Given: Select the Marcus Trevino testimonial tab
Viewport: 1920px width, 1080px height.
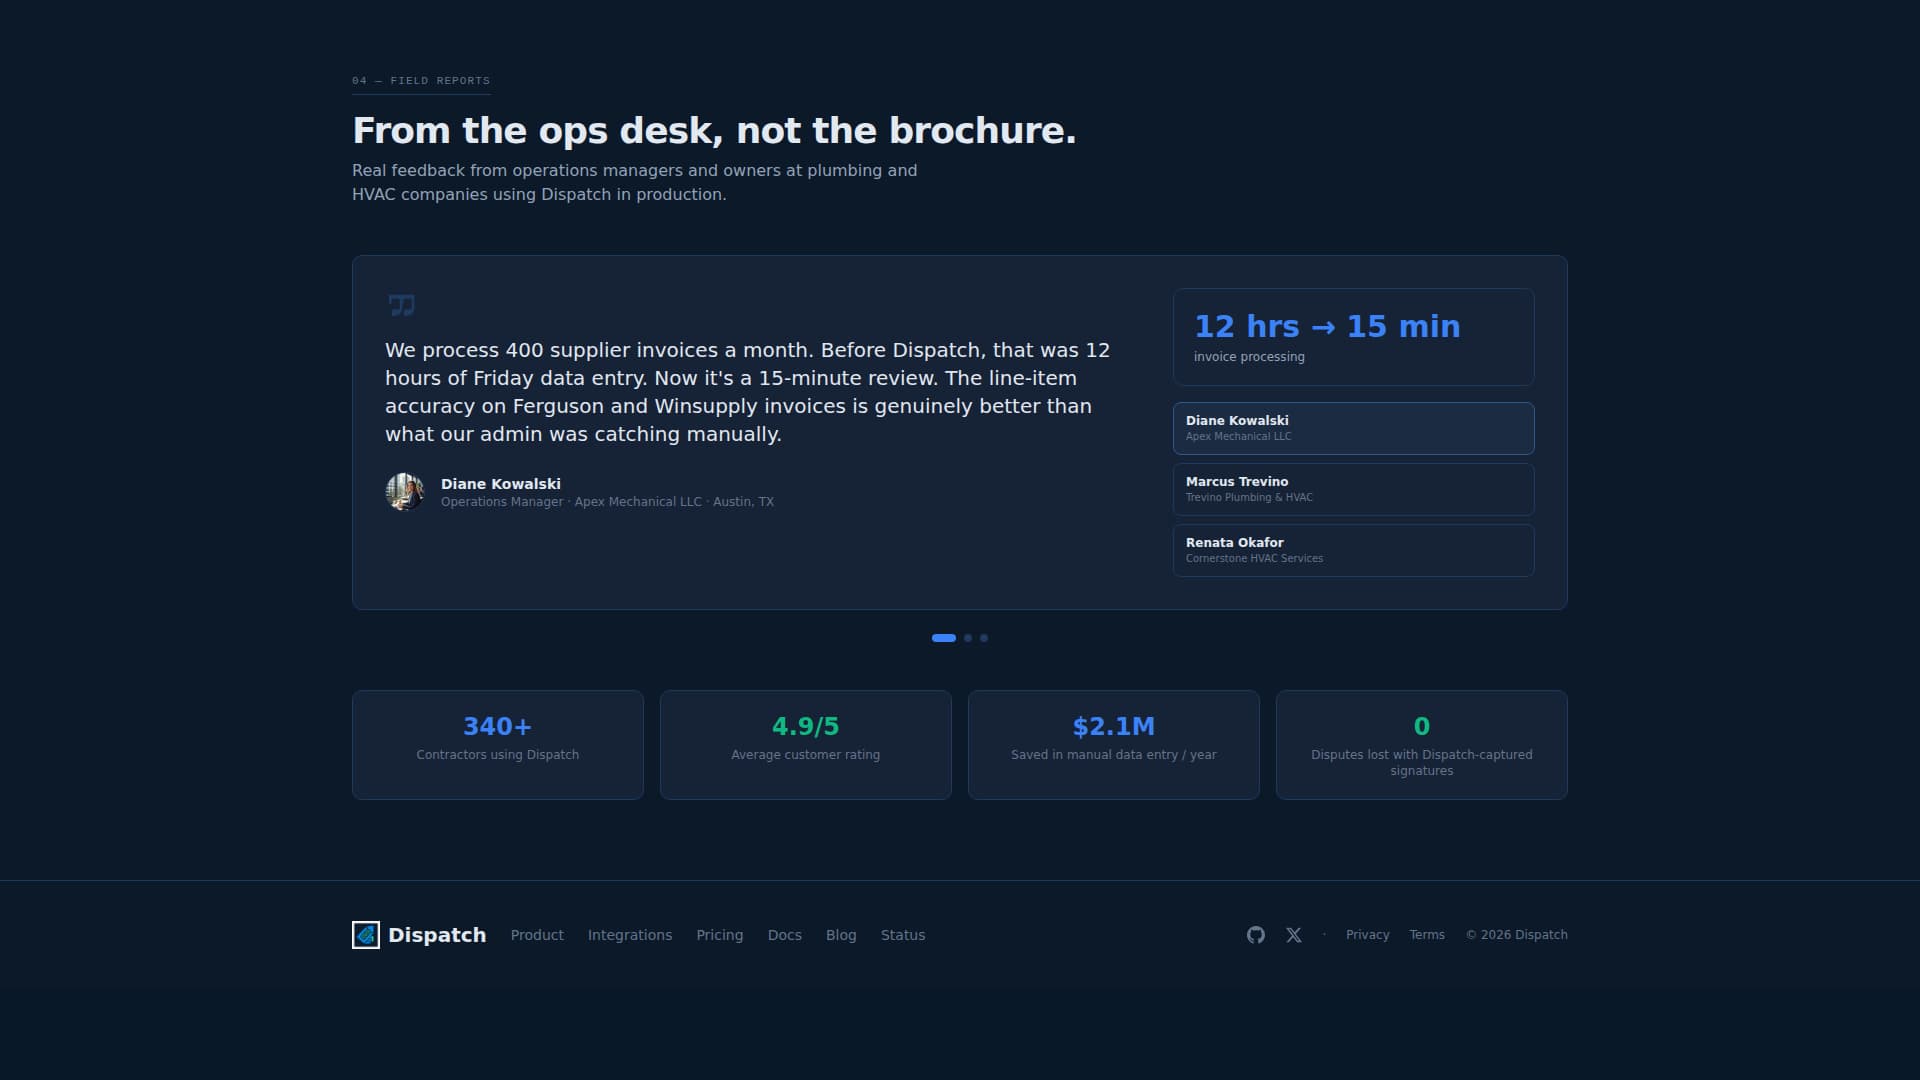Looking at the screenshot, I should [1354, 489].
